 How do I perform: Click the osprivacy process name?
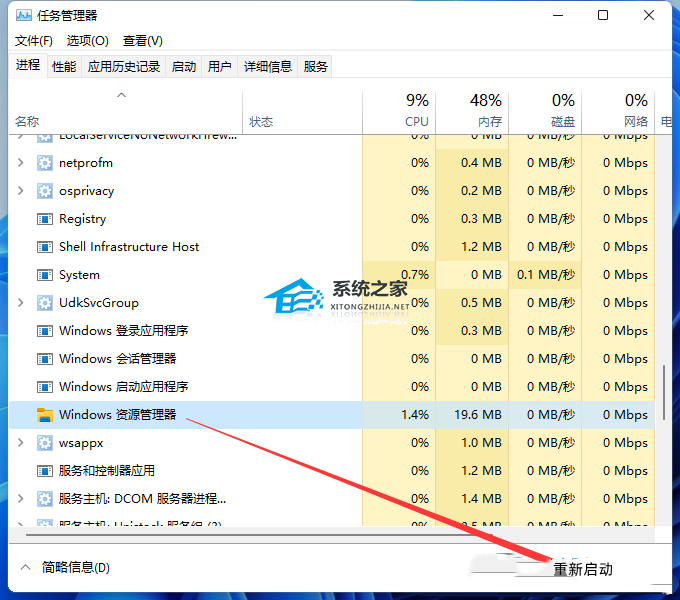pos(87,191)
